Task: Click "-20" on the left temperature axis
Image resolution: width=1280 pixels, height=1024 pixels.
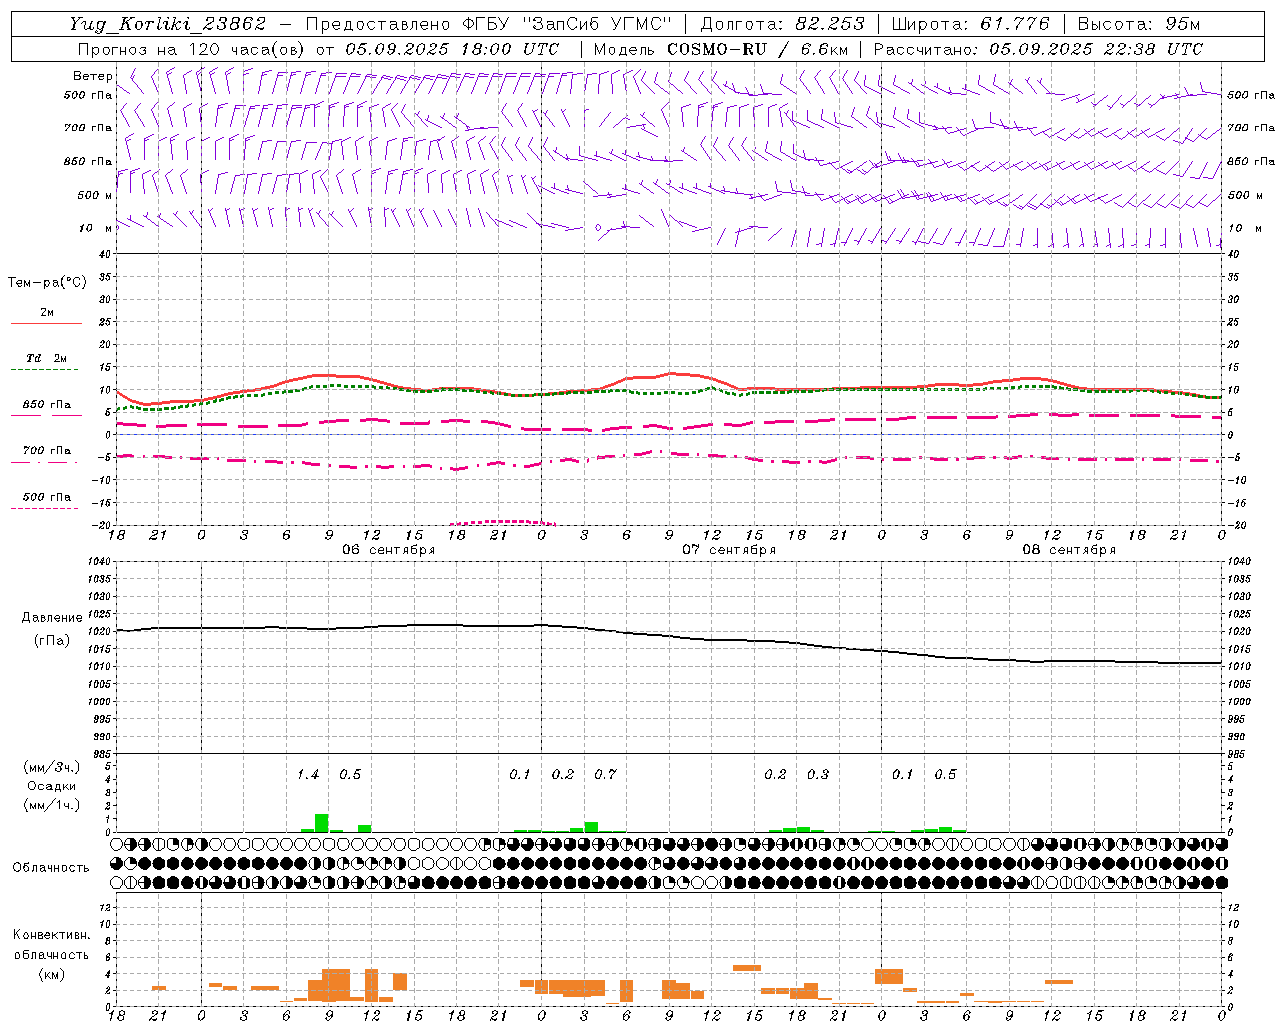Action: 100,525
